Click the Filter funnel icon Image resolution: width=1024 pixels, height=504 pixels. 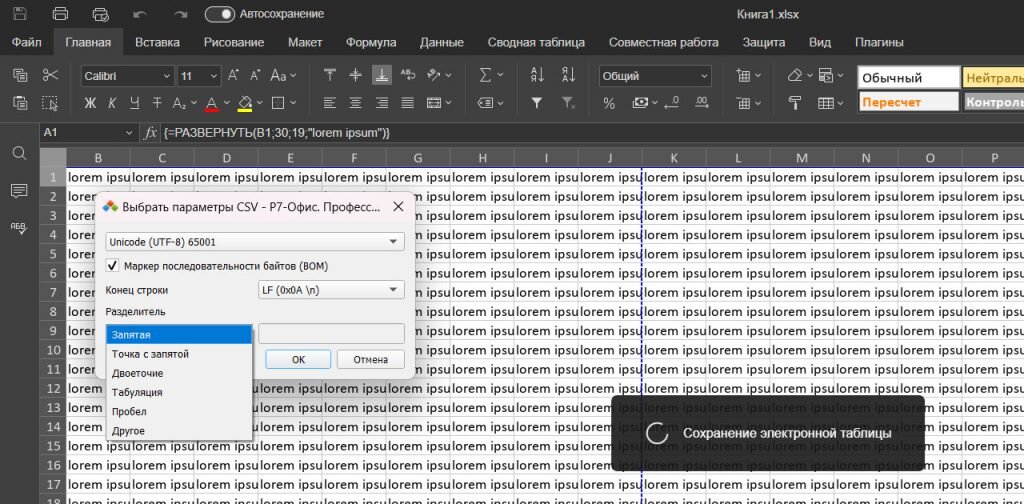coord(537,103)
